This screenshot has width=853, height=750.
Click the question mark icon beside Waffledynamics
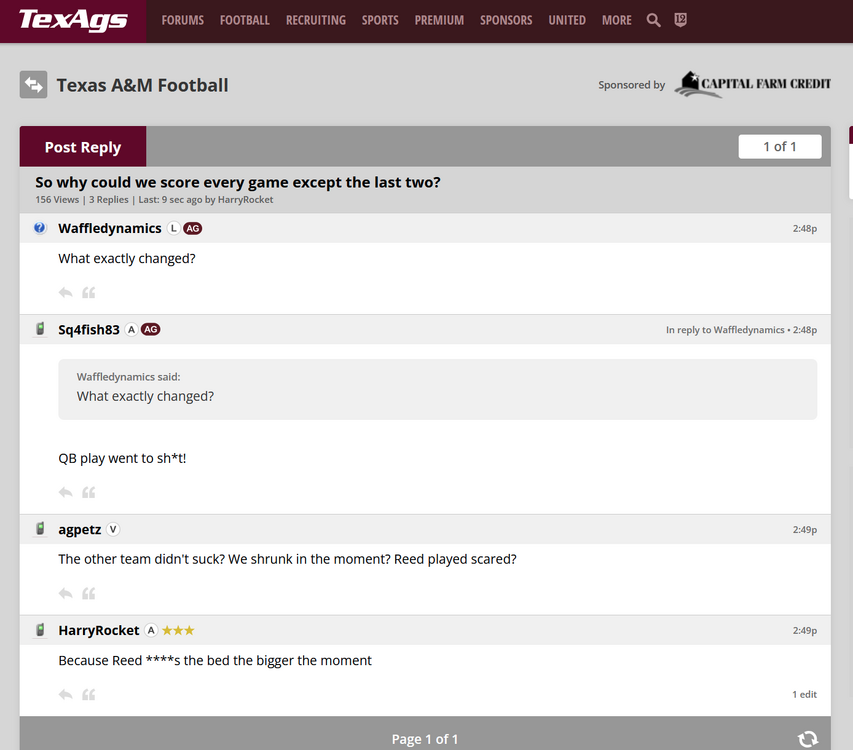(40, 228)
